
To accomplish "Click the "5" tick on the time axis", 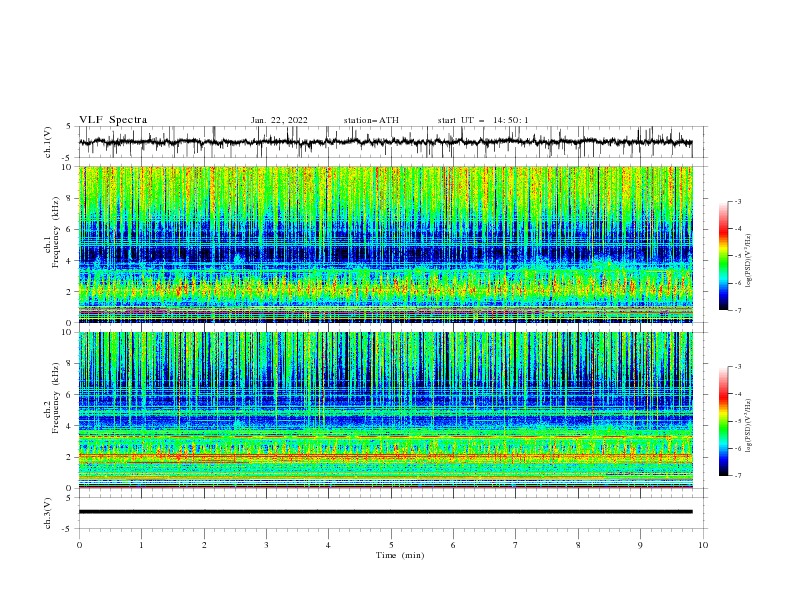I will tap(391, 545).
